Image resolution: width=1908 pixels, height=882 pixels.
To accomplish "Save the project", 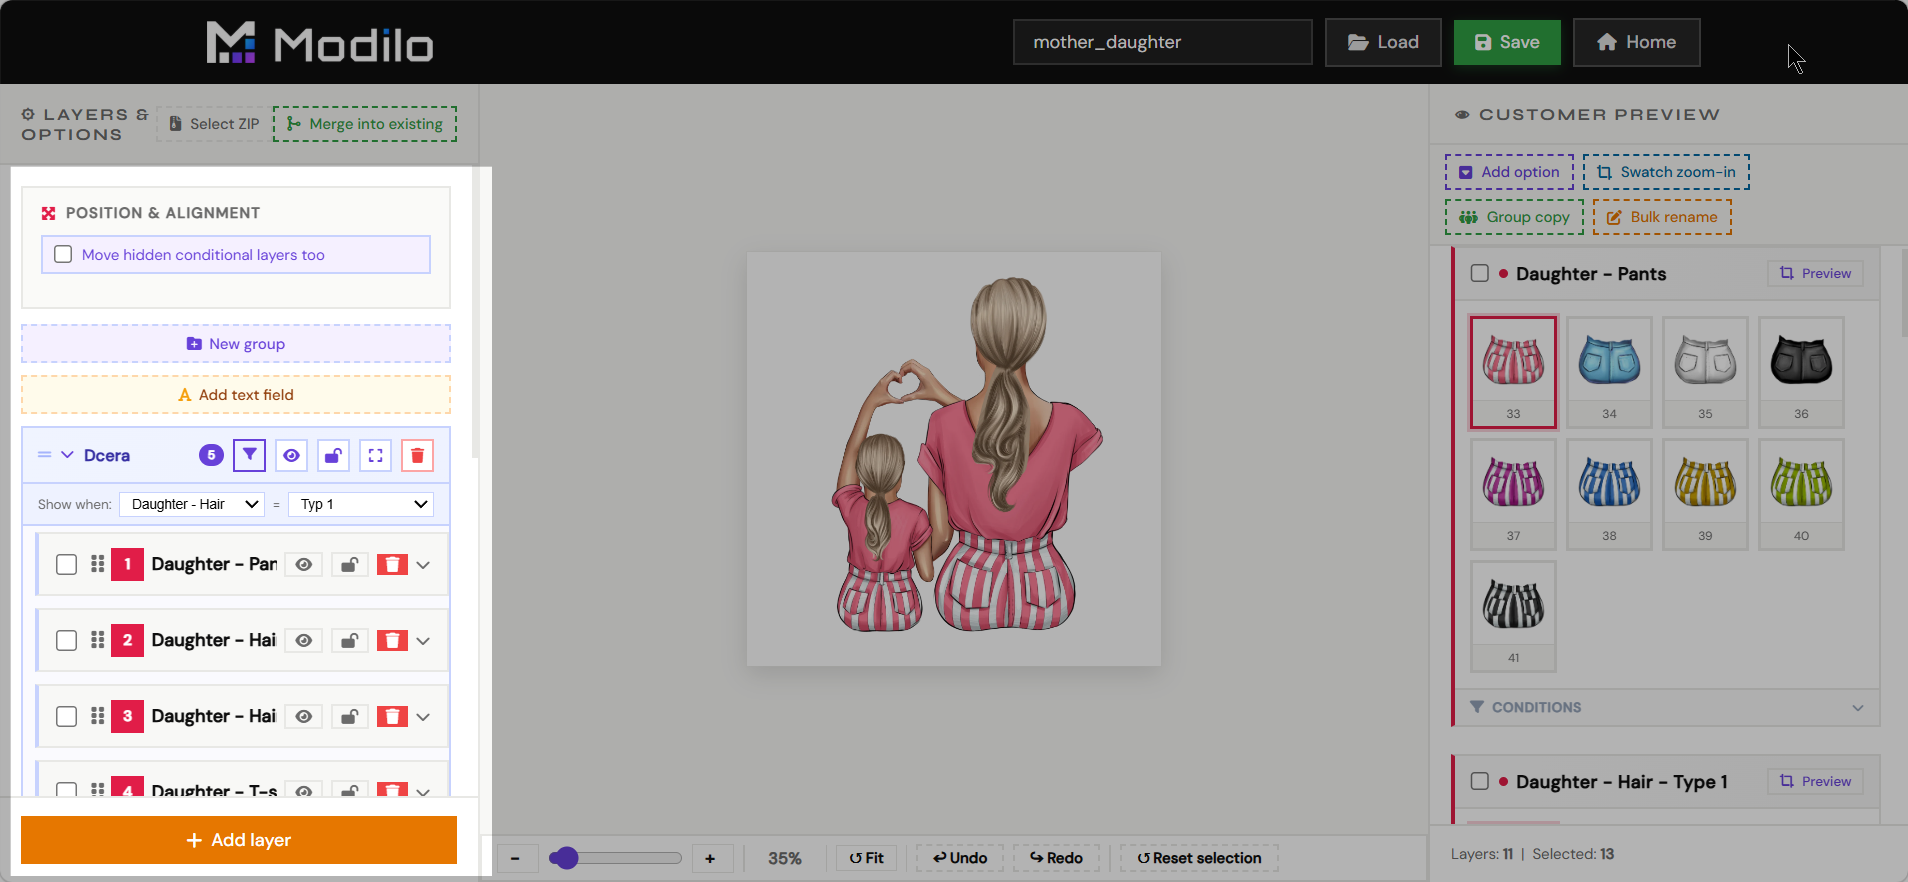I will tap(1507, 42).
